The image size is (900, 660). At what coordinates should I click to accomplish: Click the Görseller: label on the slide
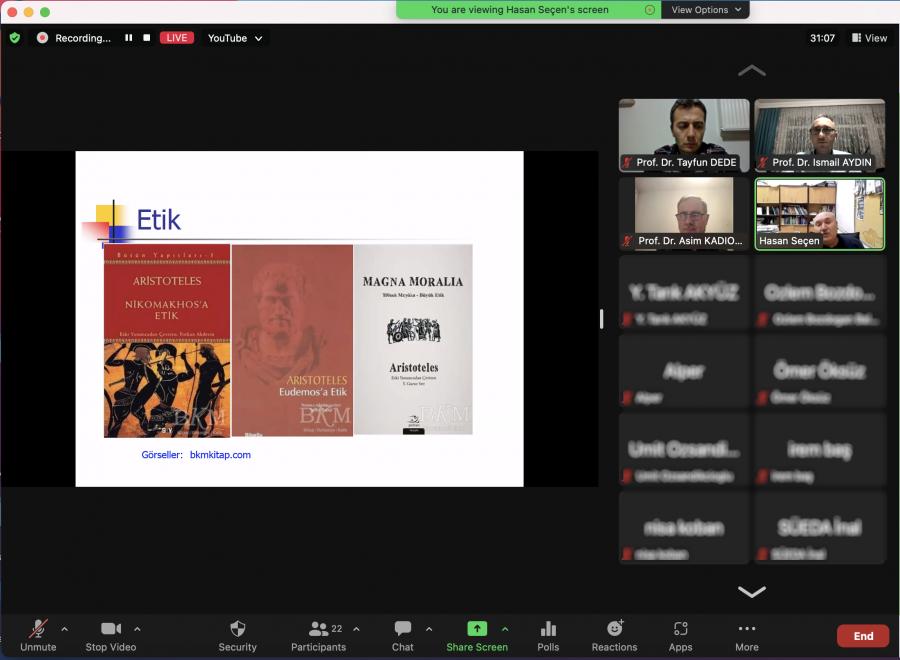coord(162,455)
